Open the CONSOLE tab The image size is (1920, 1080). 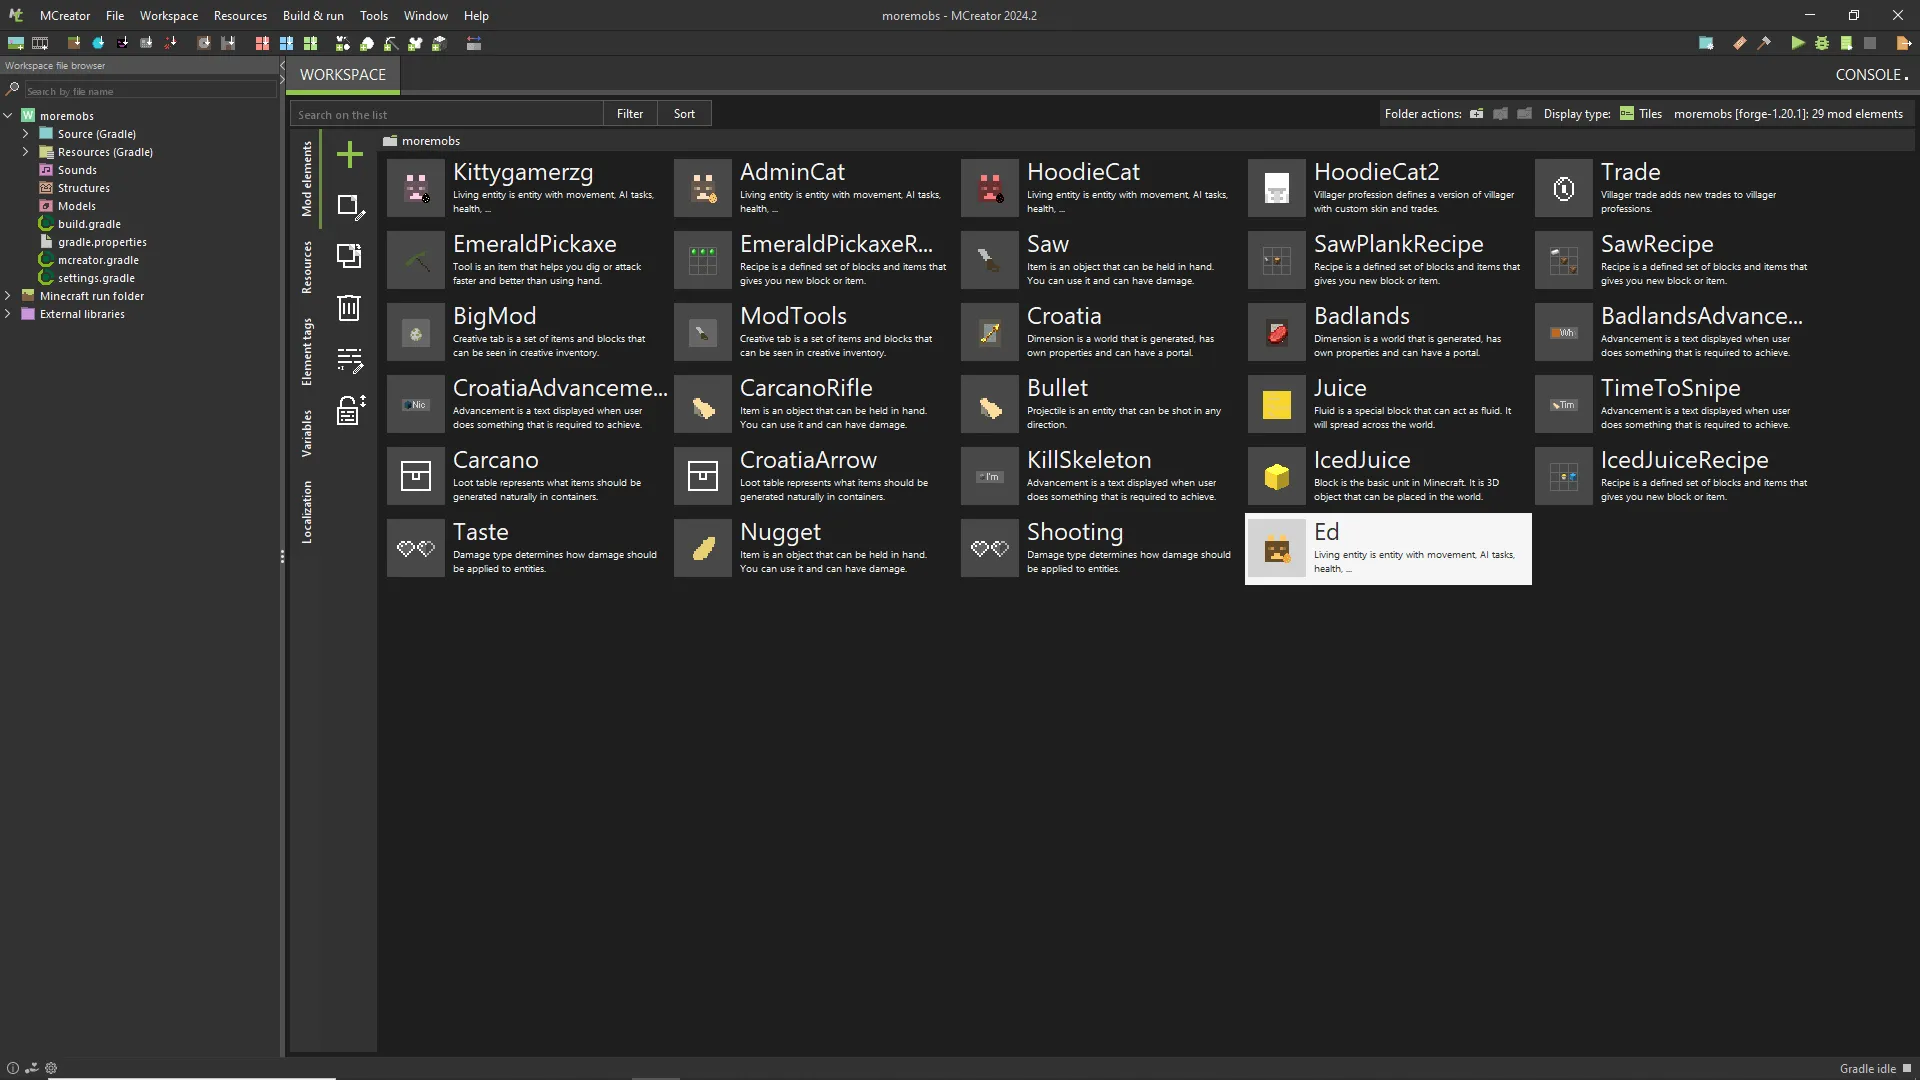(1871, 75)
